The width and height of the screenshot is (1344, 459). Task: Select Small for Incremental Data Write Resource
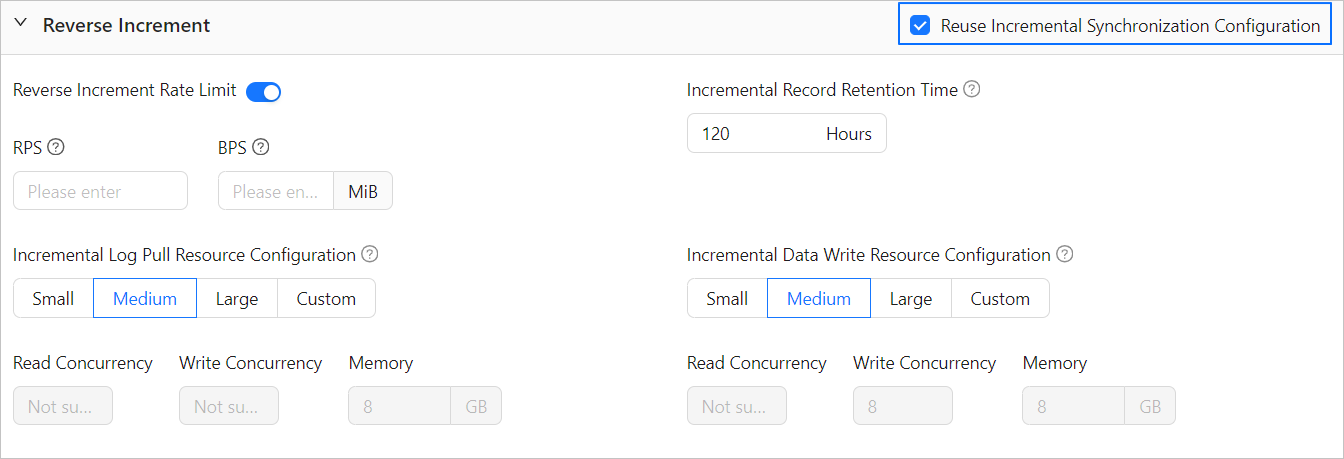(727, 298)
